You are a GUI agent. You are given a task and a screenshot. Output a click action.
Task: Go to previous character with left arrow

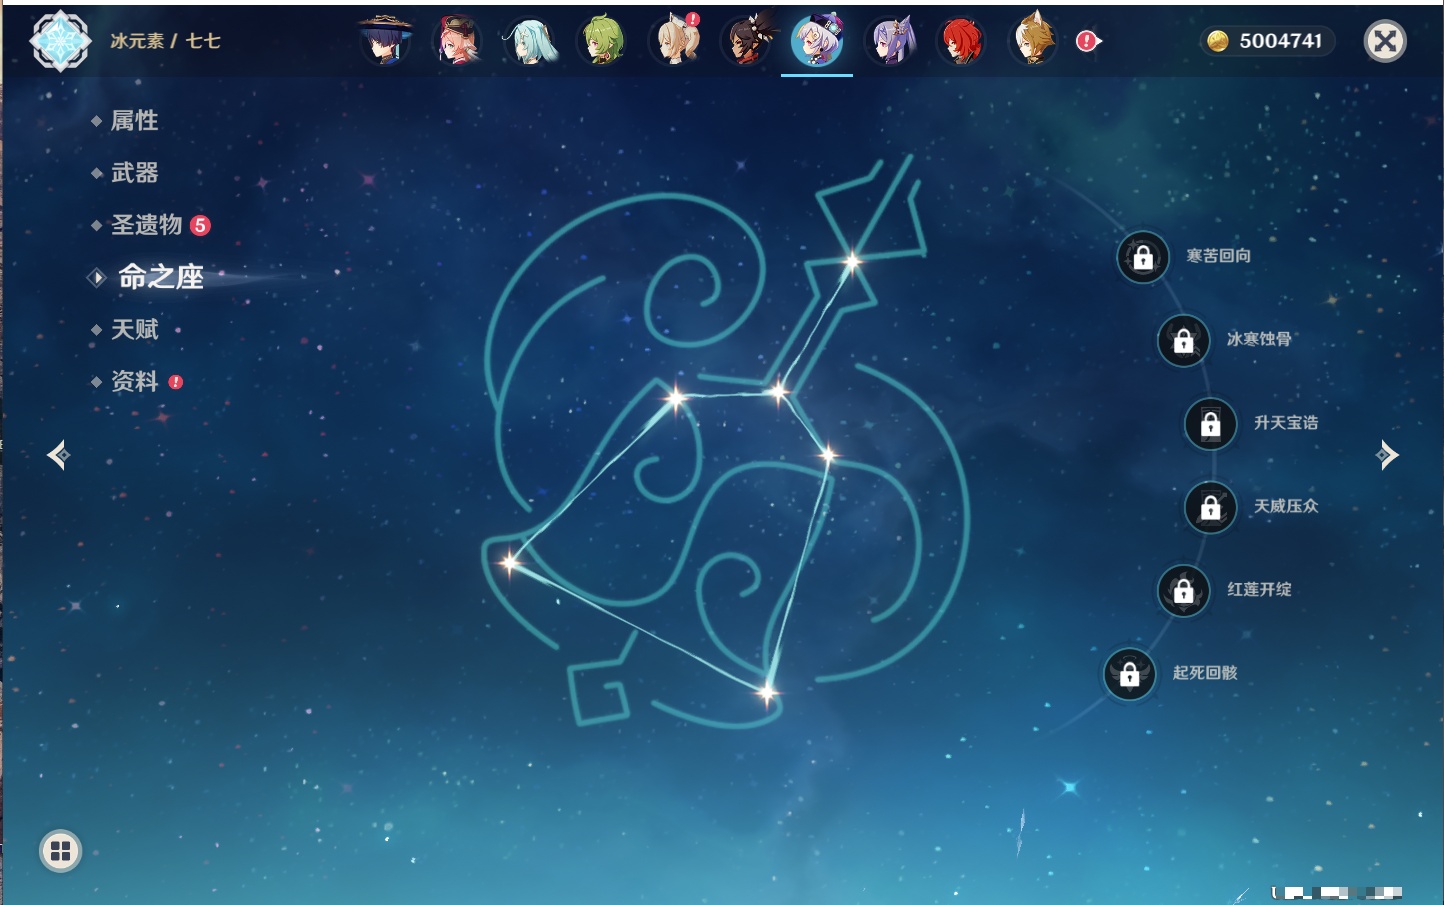(58, 455)
